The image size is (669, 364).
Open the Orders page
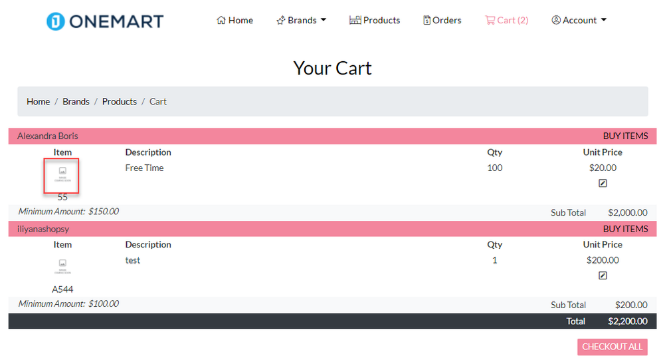coord(442,20)
